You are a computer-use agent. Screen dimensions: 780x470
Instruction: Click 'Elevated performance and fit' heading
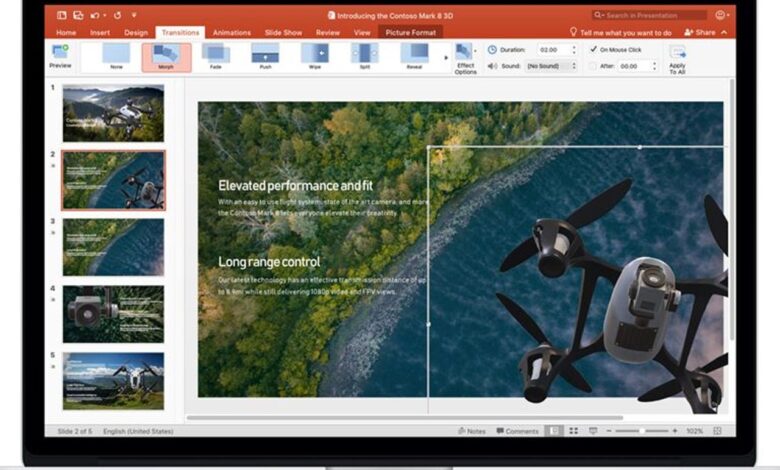coord(295,186)
